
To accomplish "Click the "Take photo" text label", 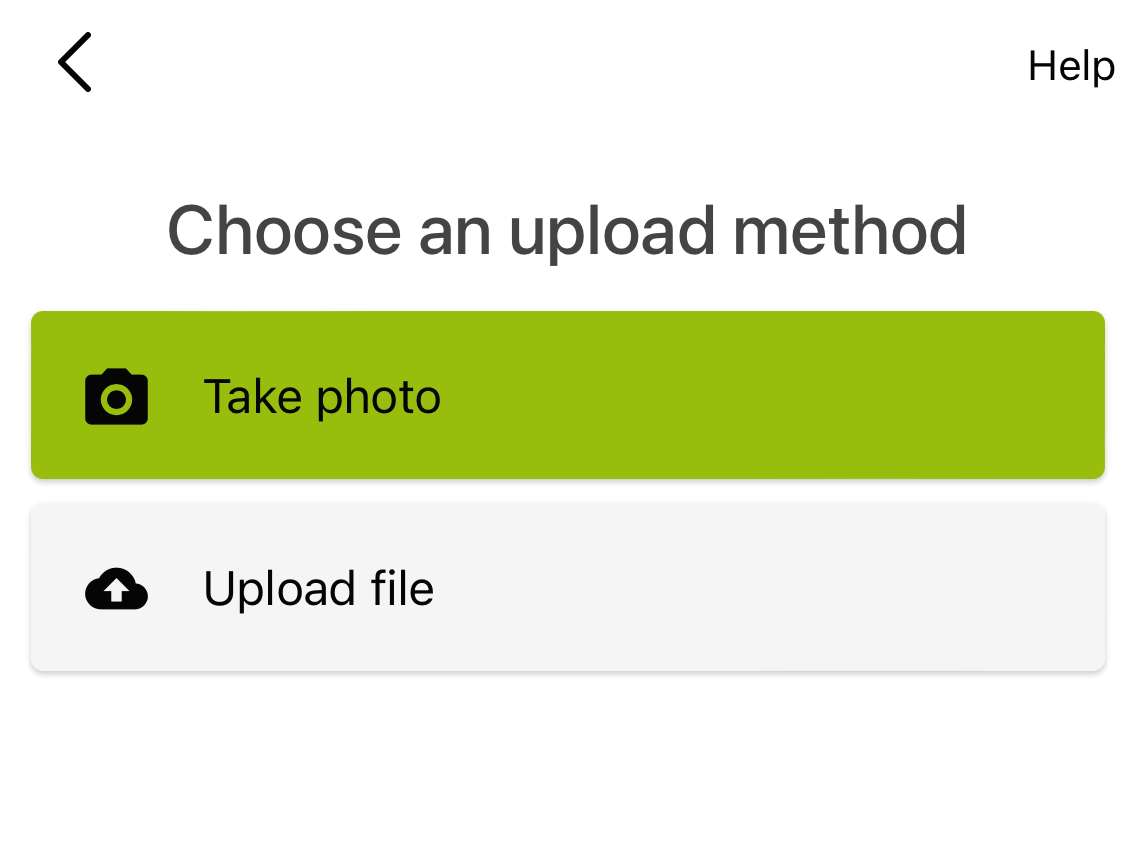I will (x=322, y=397).
